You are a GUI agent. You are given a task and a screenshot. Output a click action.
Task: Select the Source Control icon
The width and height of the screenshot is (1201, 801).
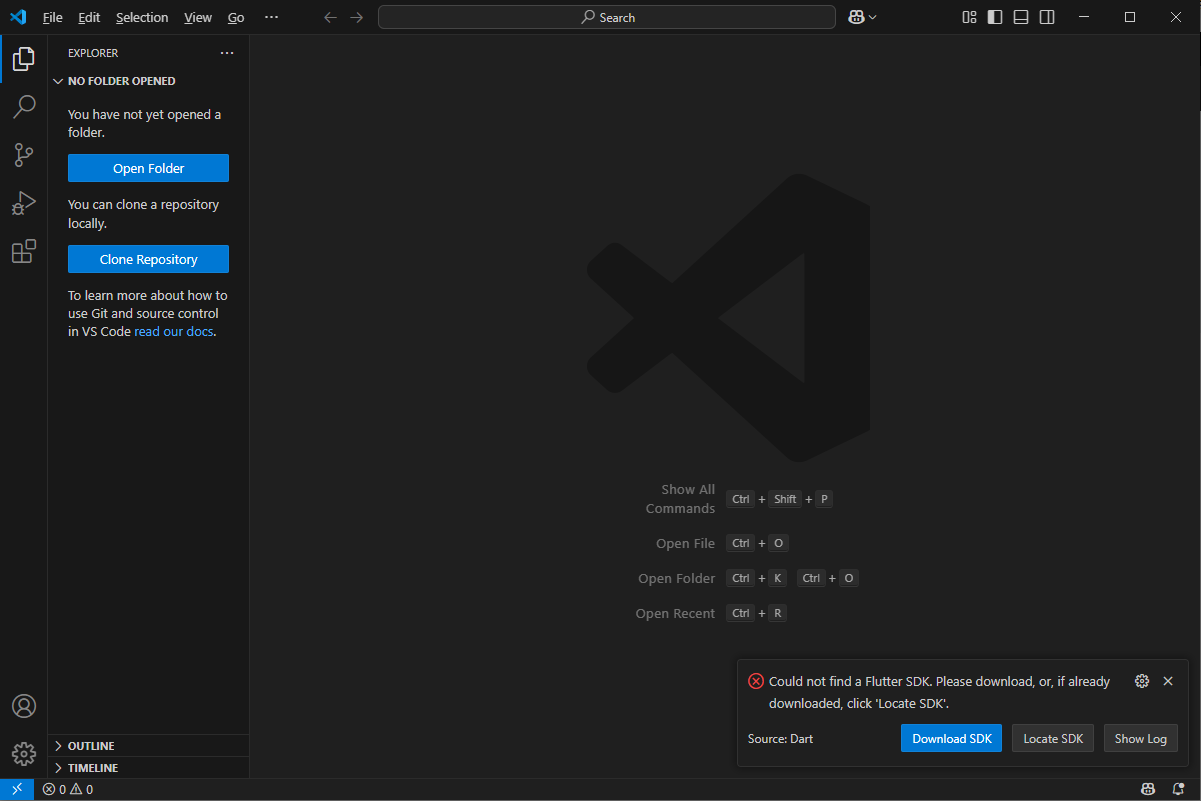23,155
